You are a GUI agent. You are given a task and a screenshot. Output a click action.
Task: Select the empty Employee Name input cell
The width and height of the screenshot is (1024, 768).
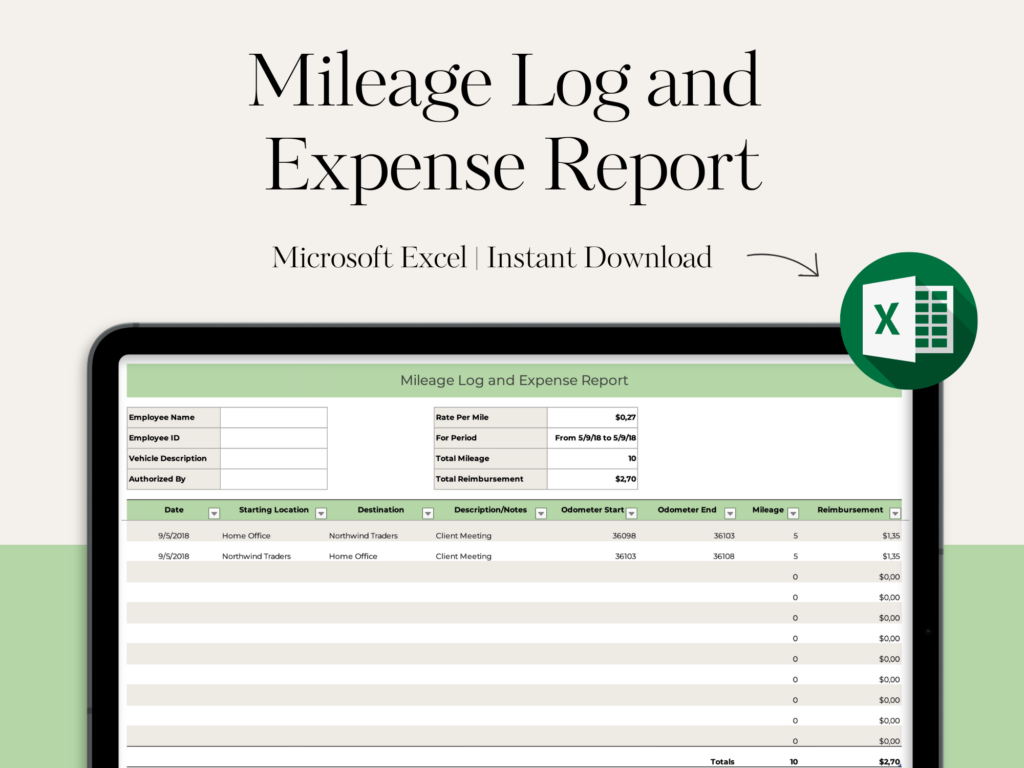(x=273, y=417)
